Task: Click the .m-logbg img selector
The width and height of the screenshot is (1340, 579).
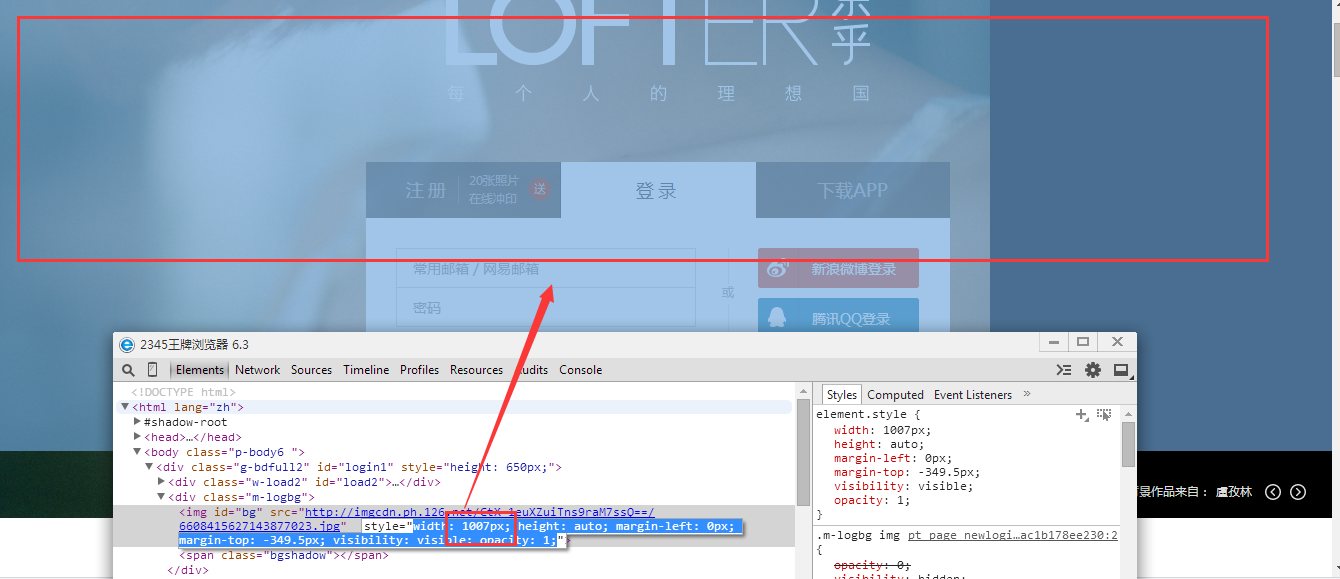Action: [859, 535]
